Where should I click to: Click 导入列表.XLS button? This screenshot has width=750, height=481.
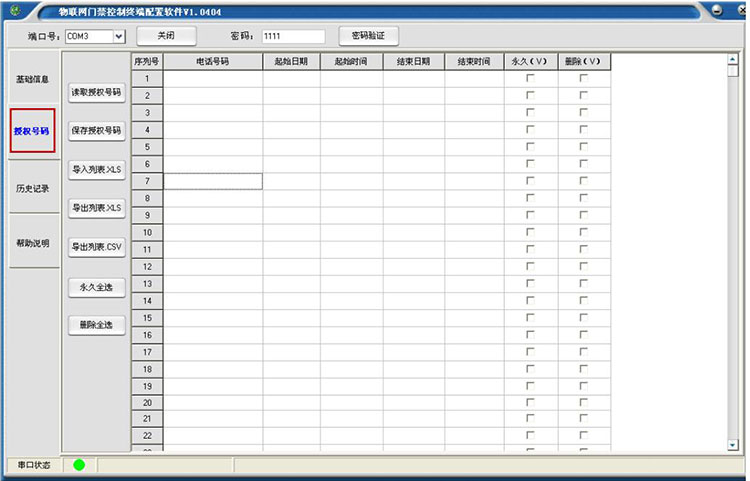pos(96,170)
